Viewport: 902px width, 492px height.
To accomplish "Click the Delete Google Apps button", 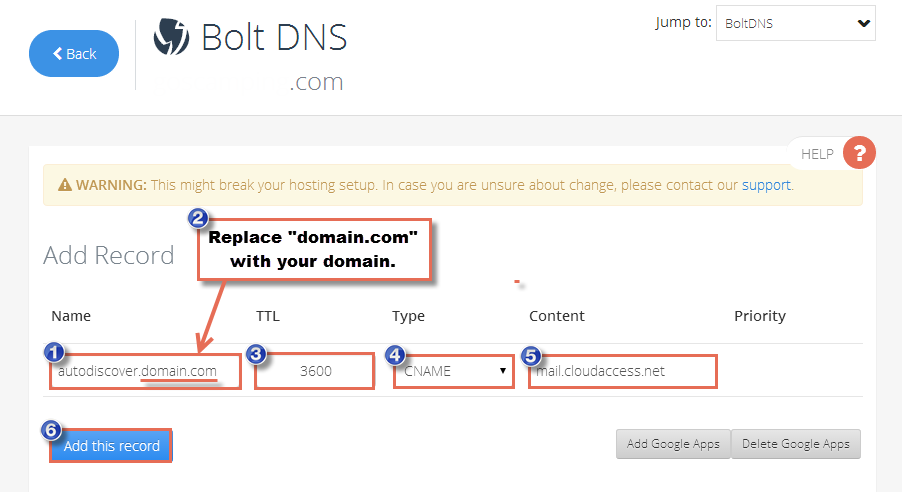I will click(796, 444).
